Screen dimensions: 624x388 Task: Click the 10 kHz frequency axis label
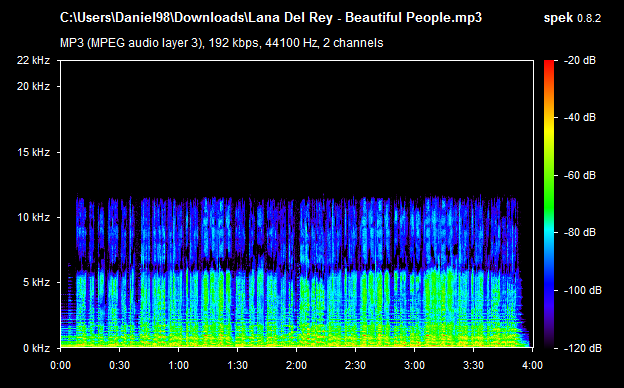(x=33, y=217)
